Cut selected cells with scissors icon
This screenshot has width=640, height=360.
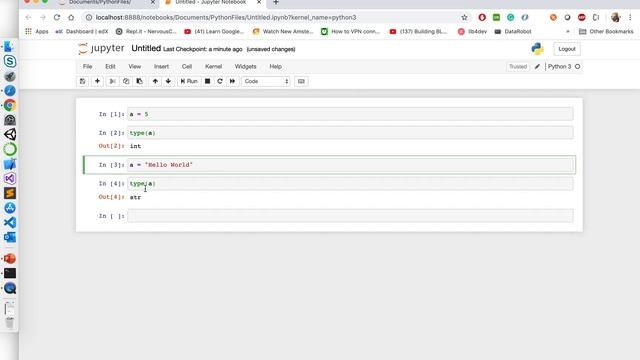coord(112,81)
